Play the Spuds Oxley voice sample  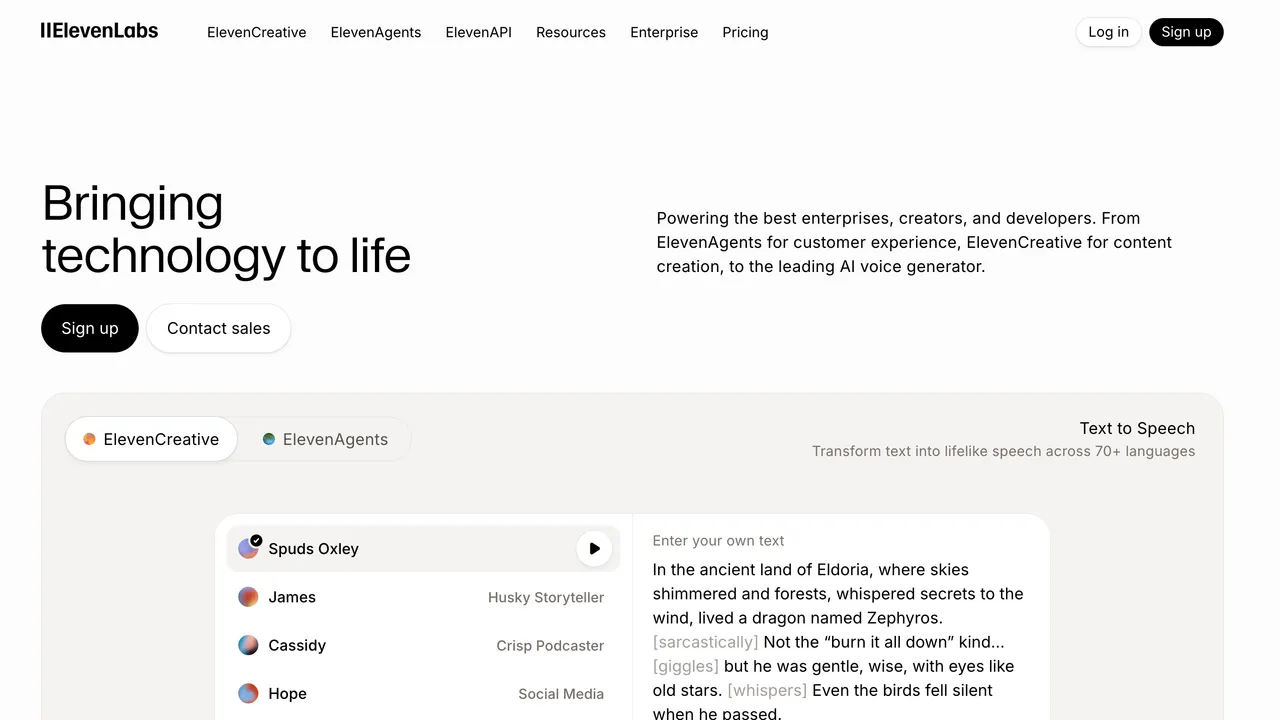[x=594, y=548]
